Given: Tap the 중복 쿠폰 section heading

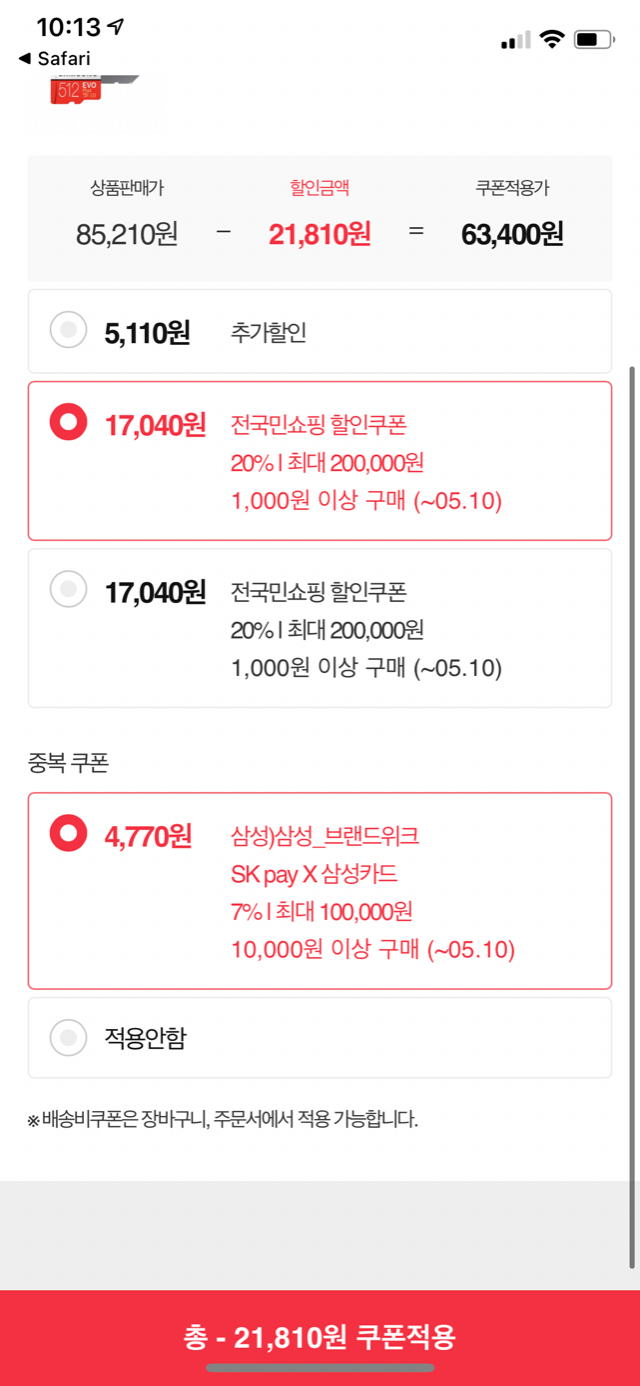Looking at the screenshot, I should (68, 764).
